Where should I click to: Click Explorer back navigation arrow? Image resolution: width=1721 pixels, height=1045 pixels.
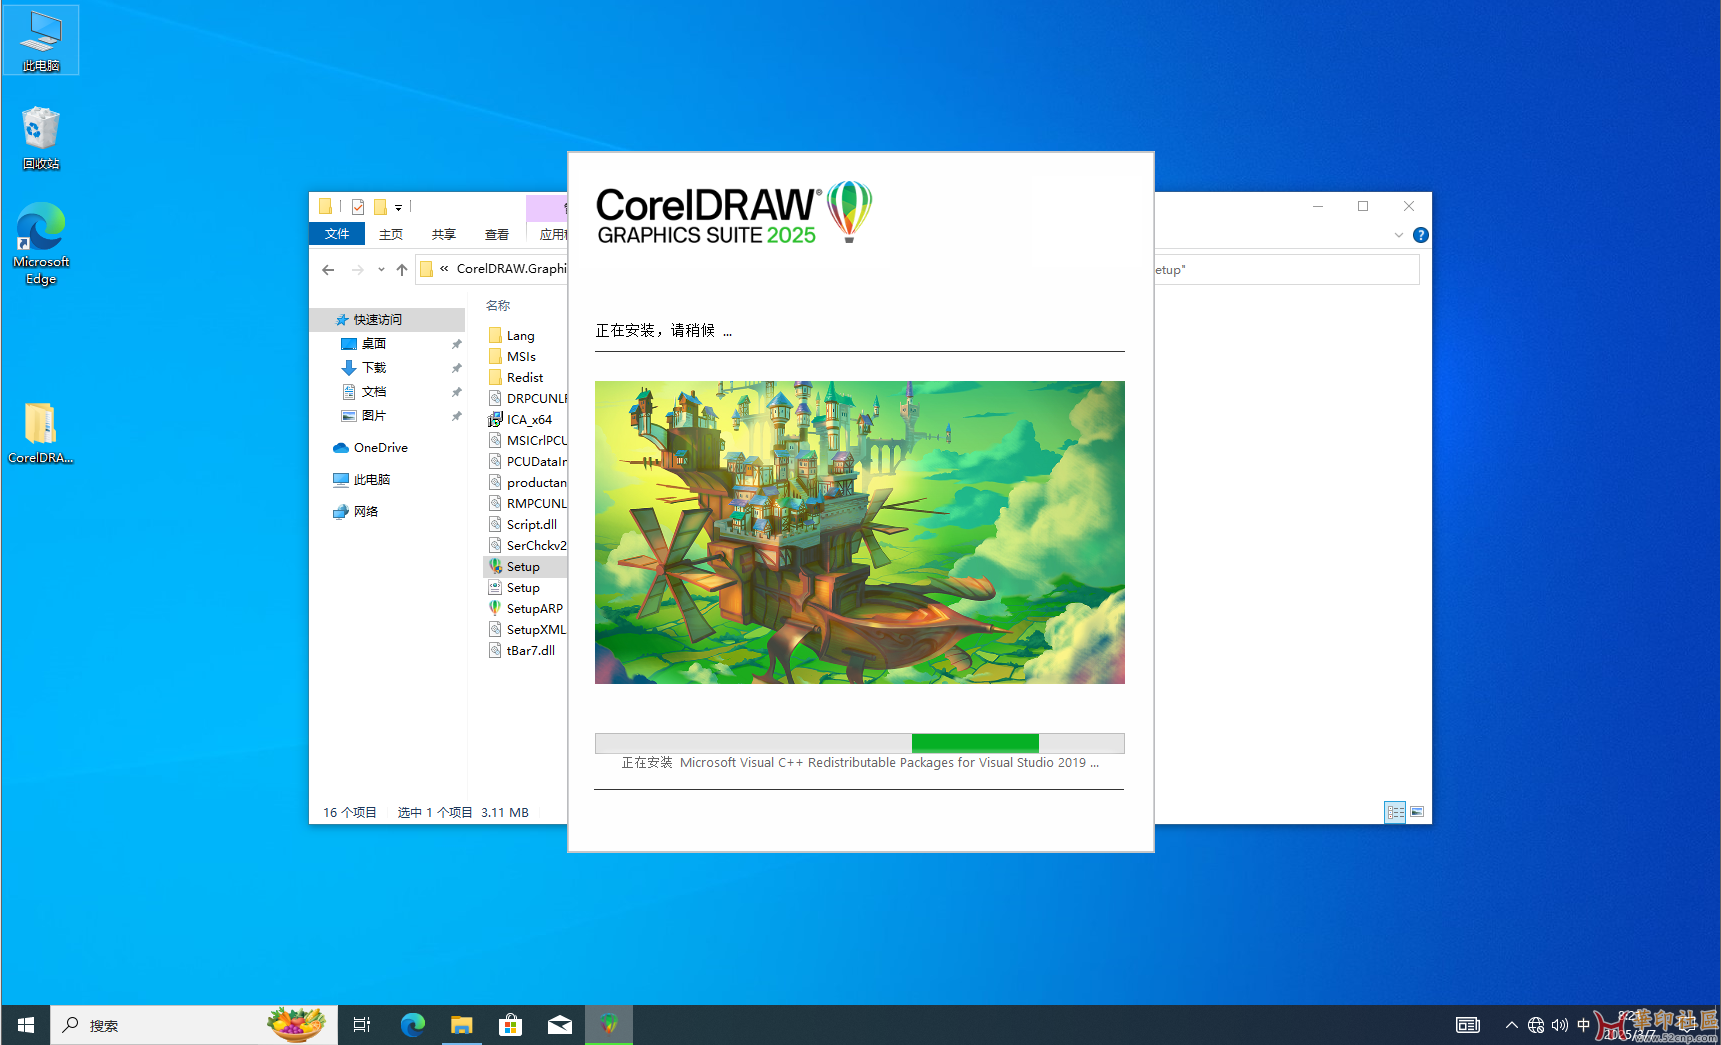[x=328, y=269]
